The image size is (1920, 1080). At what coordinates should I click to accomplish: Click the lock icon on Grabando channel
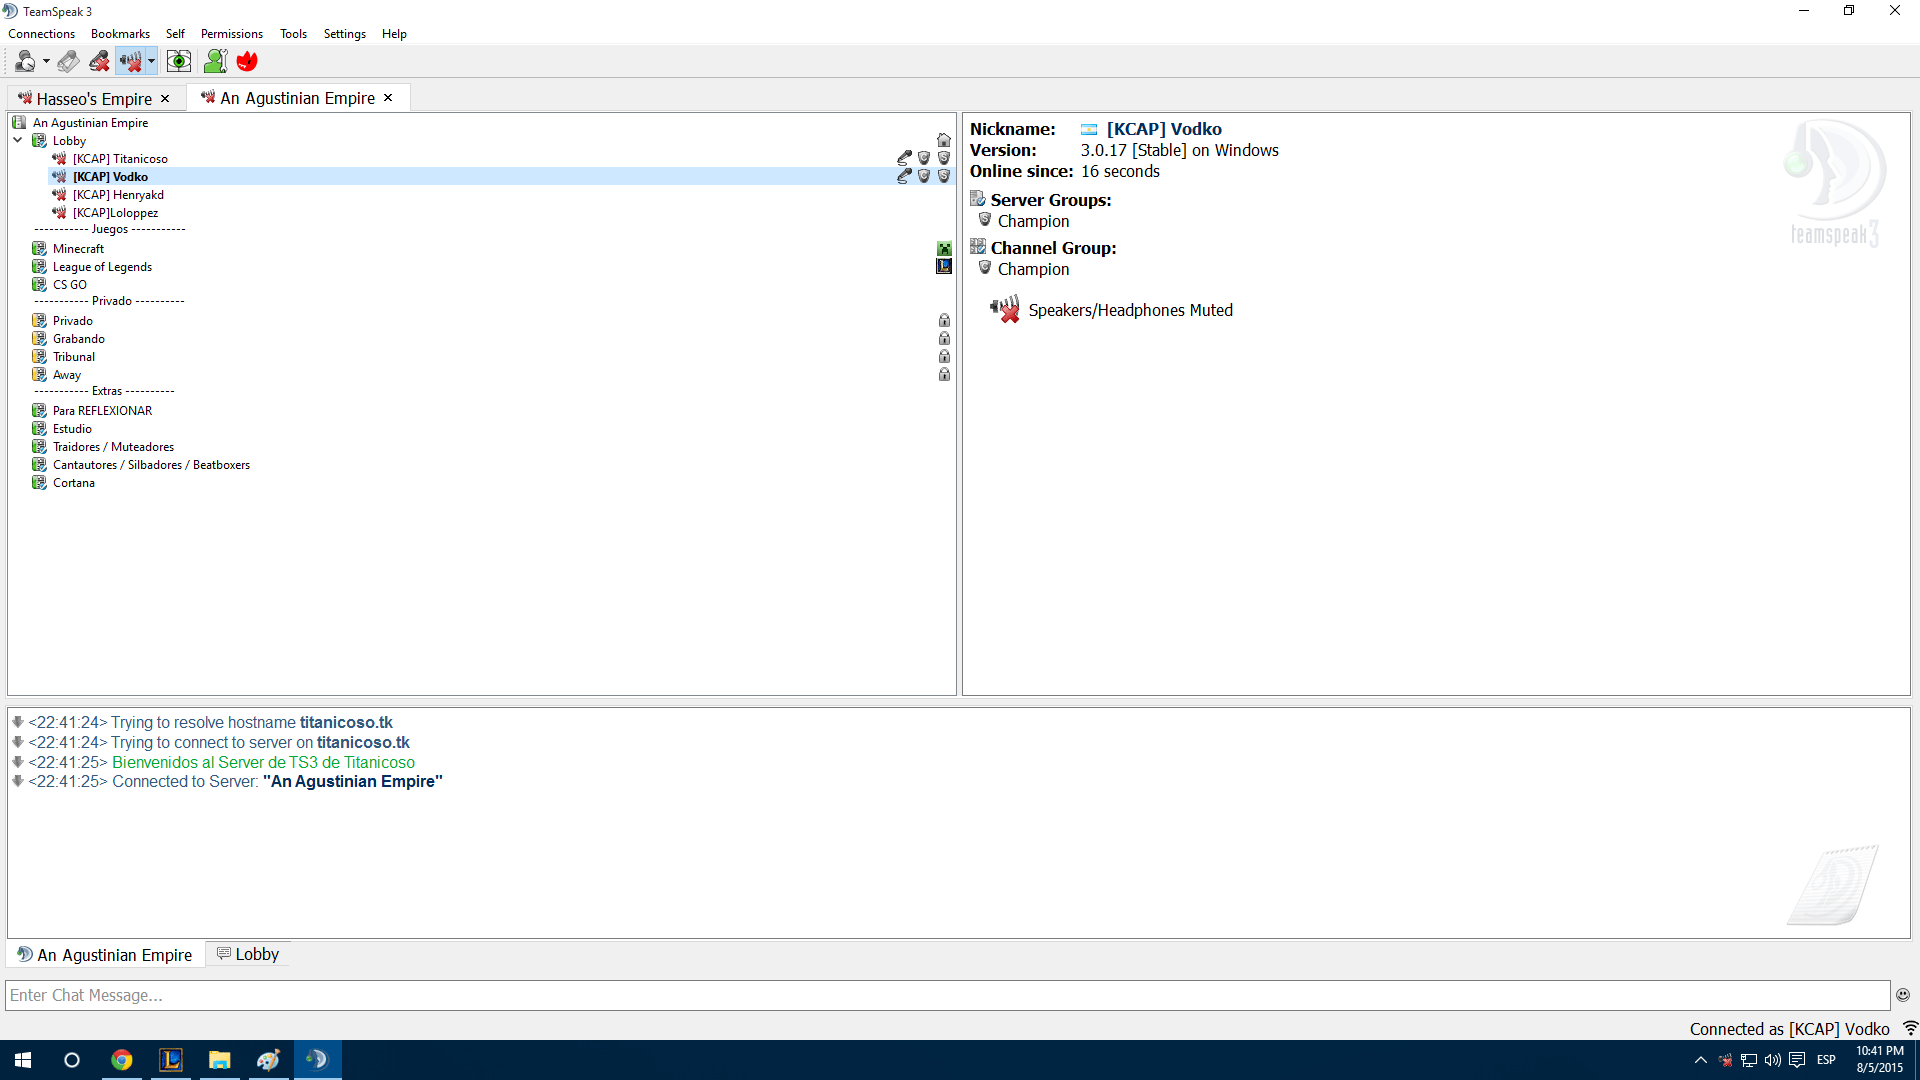(944, 339)
